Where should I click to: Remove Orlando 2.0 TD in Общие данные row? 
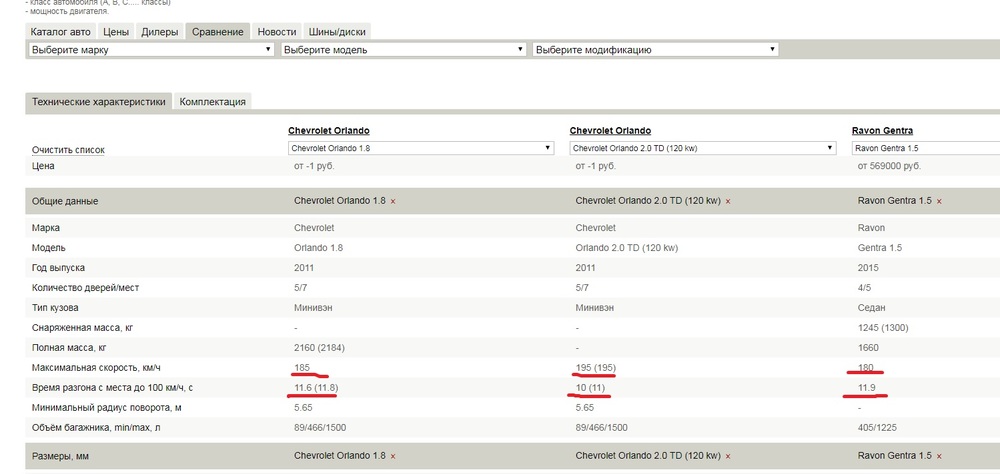click(728, 202)
